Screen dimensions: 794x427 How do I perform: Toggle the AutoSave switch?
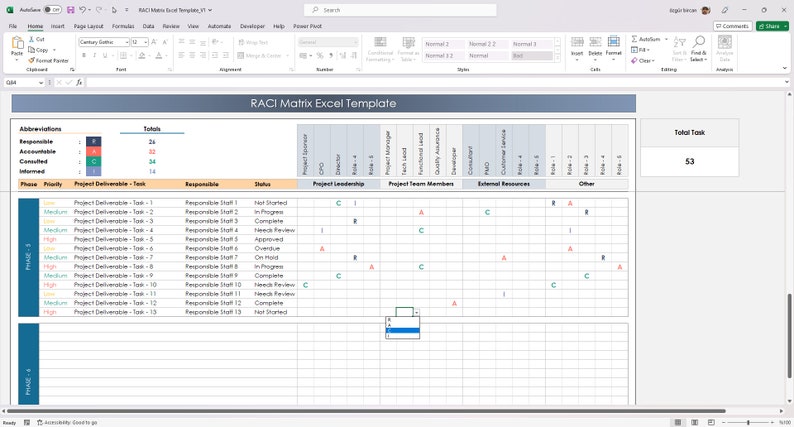click(x=52, y=10)
